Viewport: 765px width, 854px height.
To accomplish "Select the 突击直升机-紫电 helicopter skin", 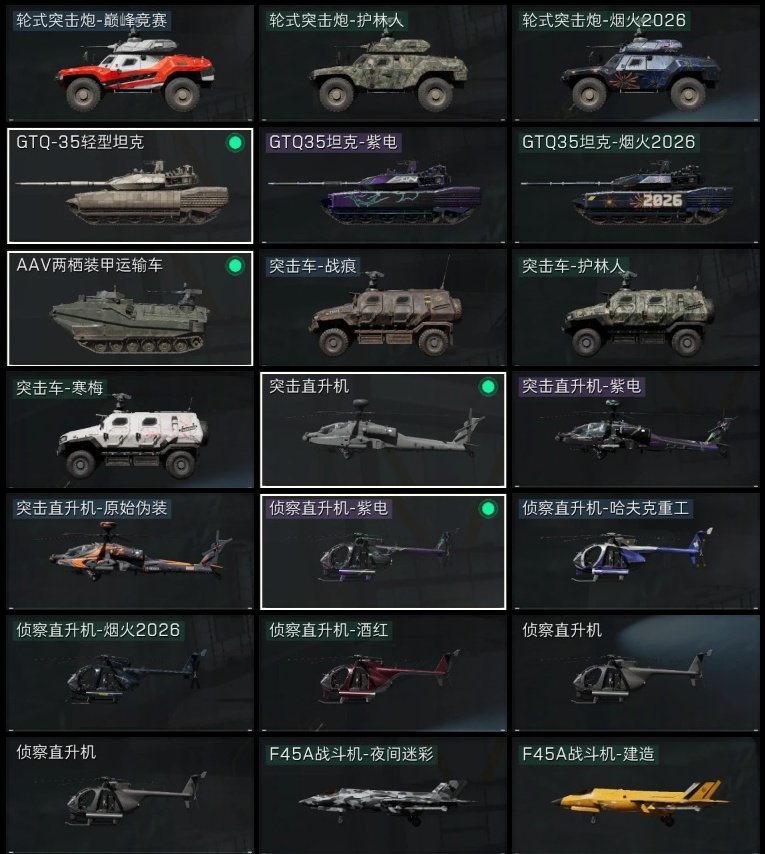I will coord(636,430).
